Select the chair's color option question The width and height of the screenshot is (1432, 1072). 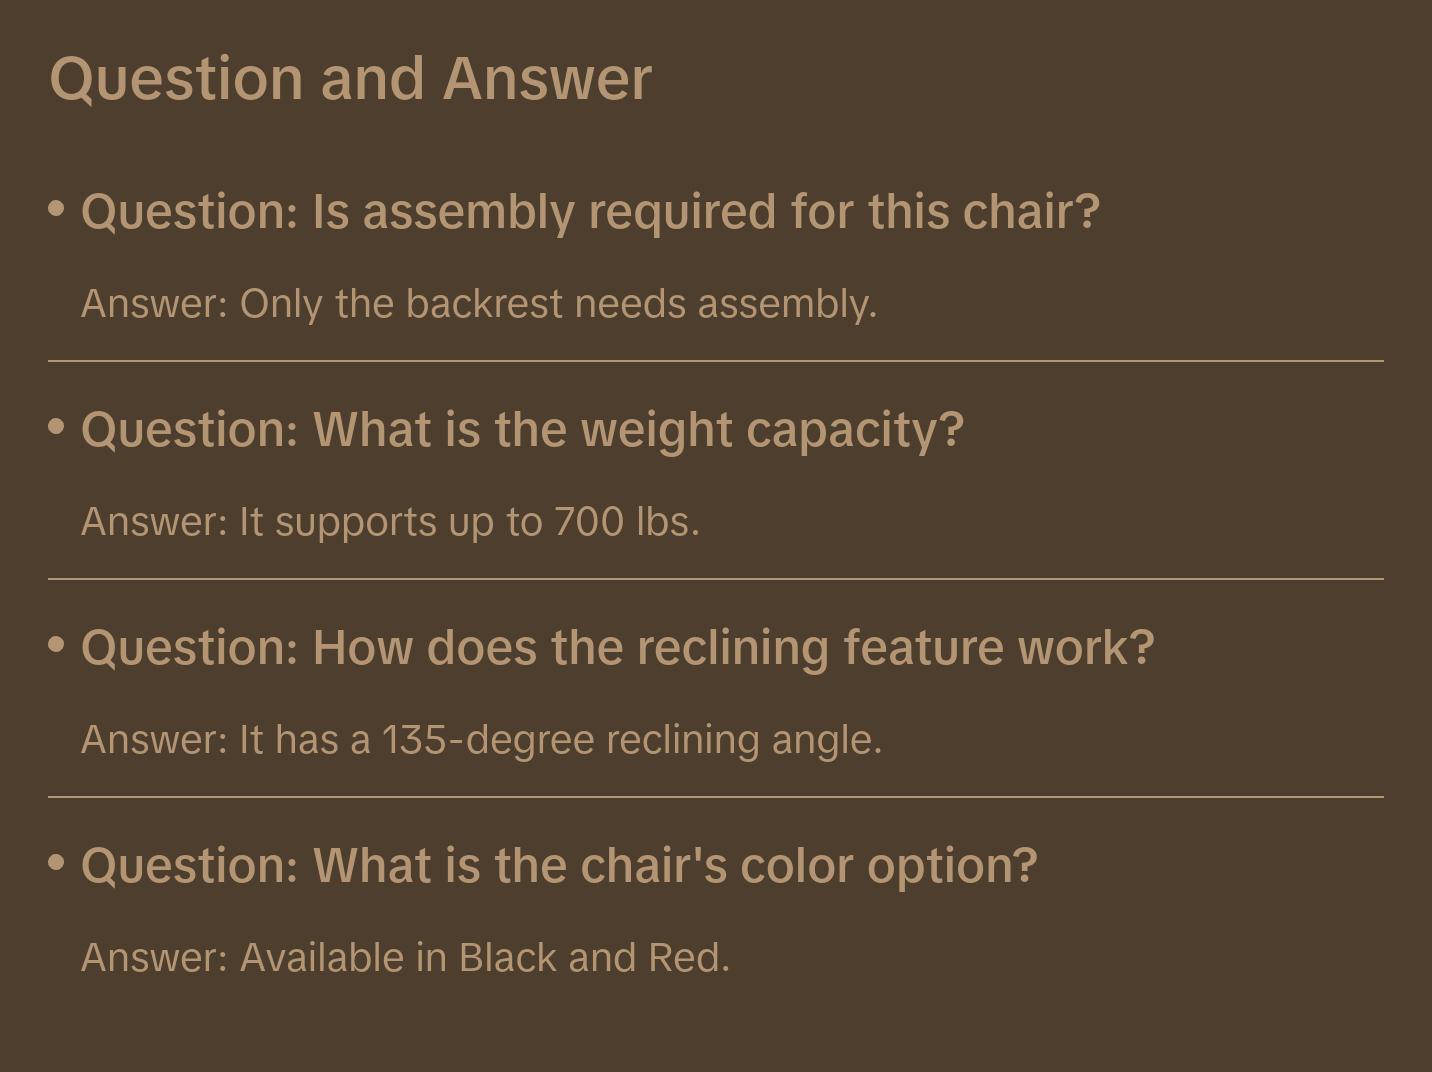[559, 866]
